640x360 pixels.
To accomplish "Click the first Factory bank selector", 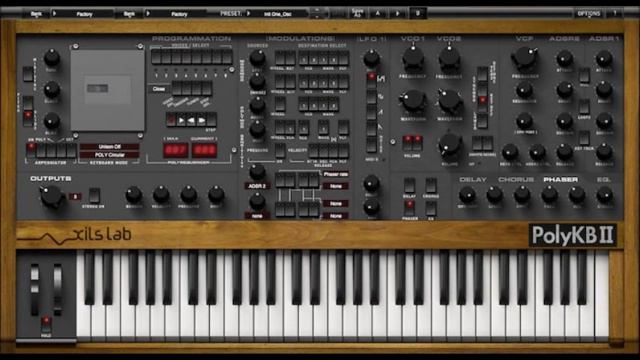I will click(84, 14).
